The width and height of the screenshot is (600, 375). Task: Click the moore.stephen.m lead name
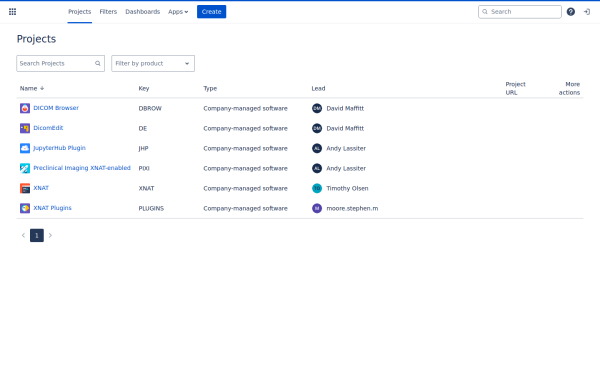[352, 208]
